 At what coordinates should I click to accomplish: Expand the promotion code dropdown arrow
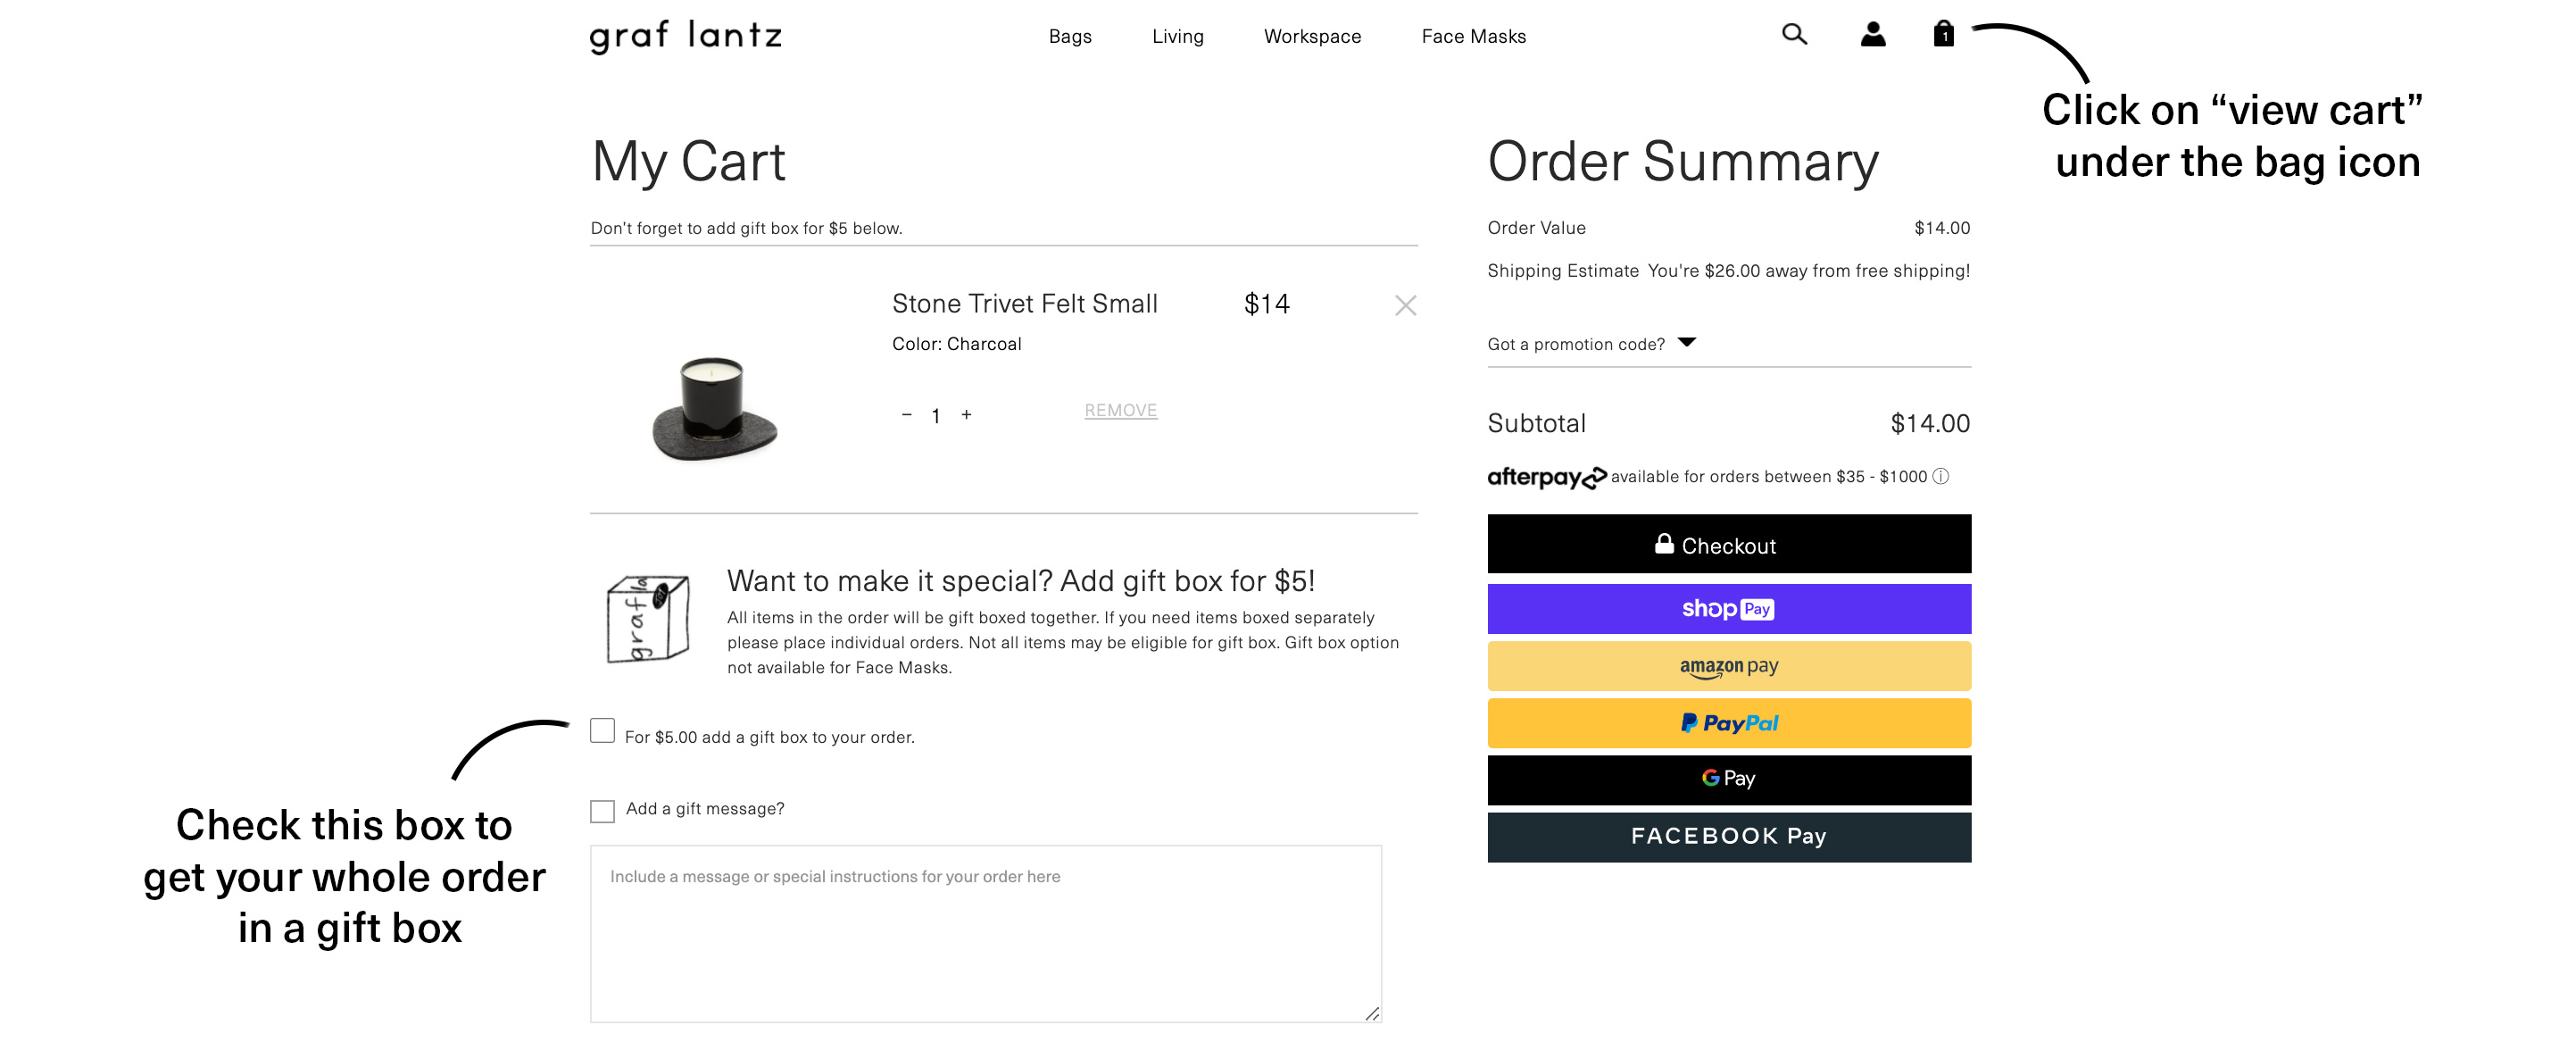1687,342
